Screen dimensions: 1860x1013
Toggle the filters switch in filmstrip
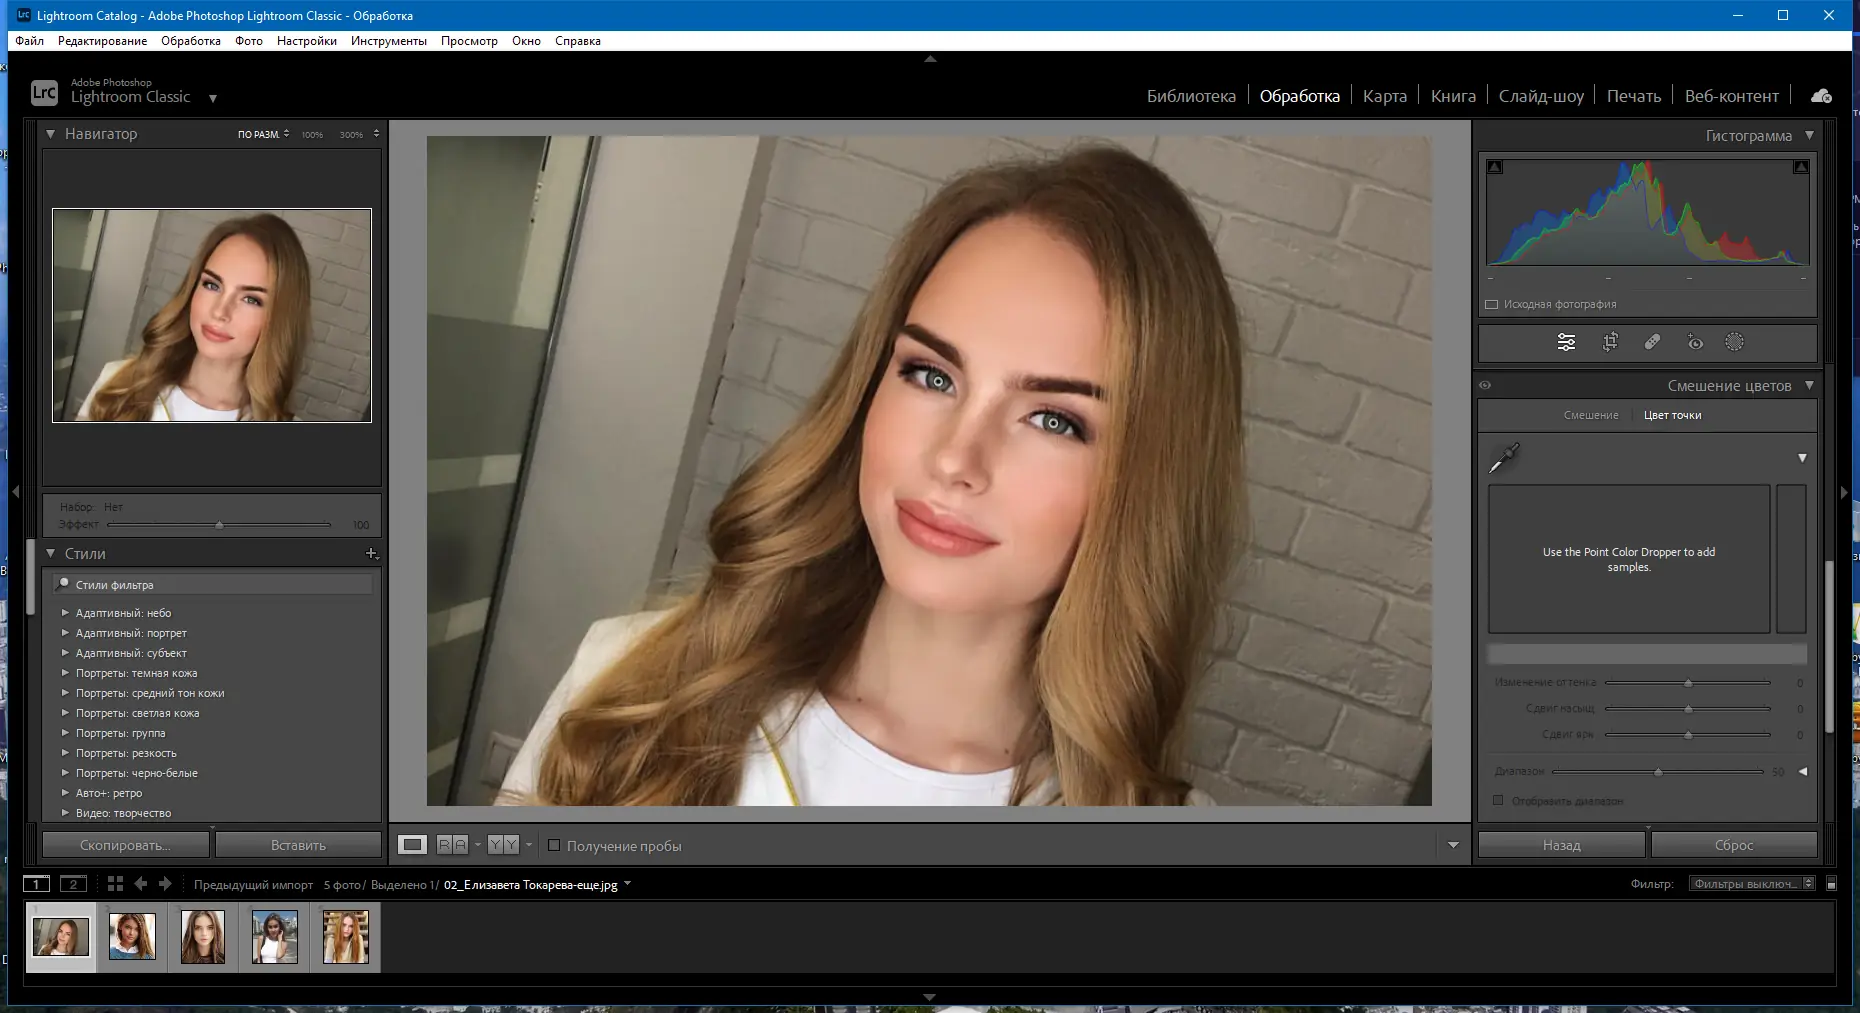point(1831,884)
